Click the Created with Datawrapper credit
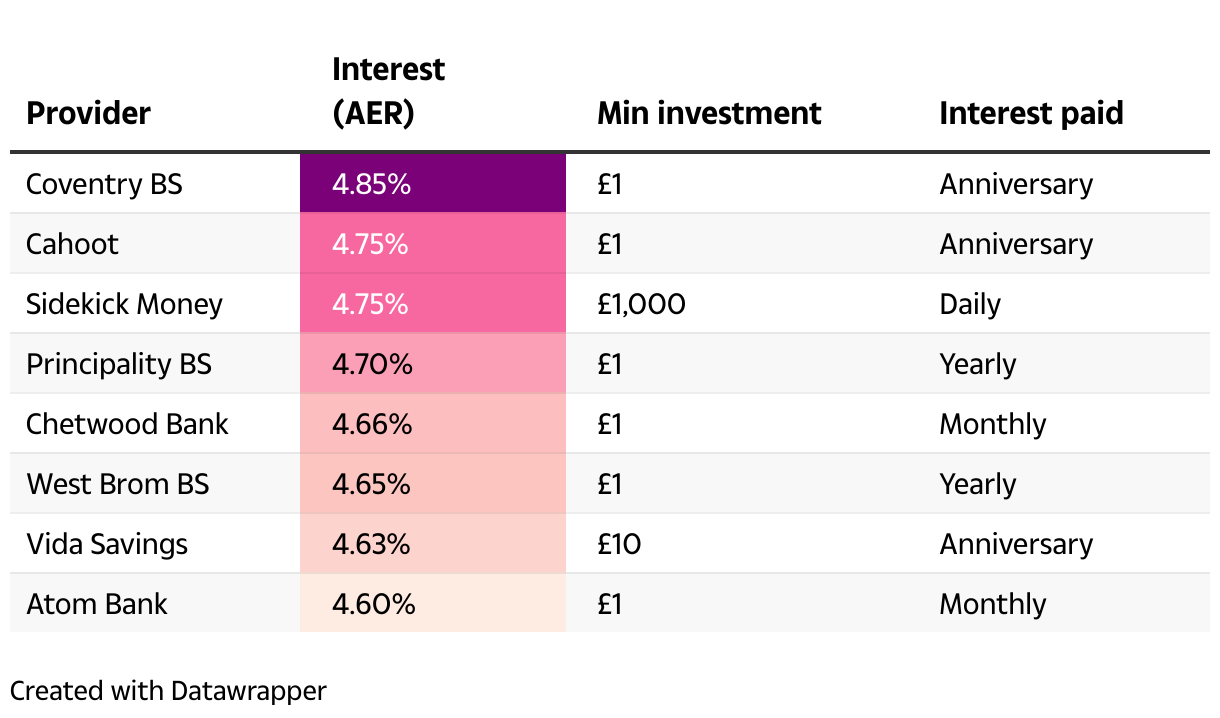The width and height of the screenshot is (1220, 718). click(x=168, y=690)
